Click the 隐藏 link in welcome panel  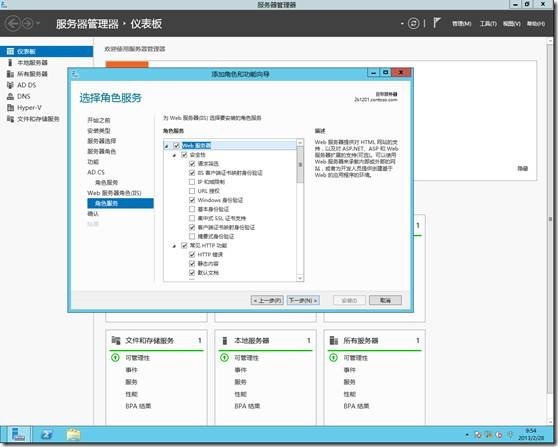point(522,169)
